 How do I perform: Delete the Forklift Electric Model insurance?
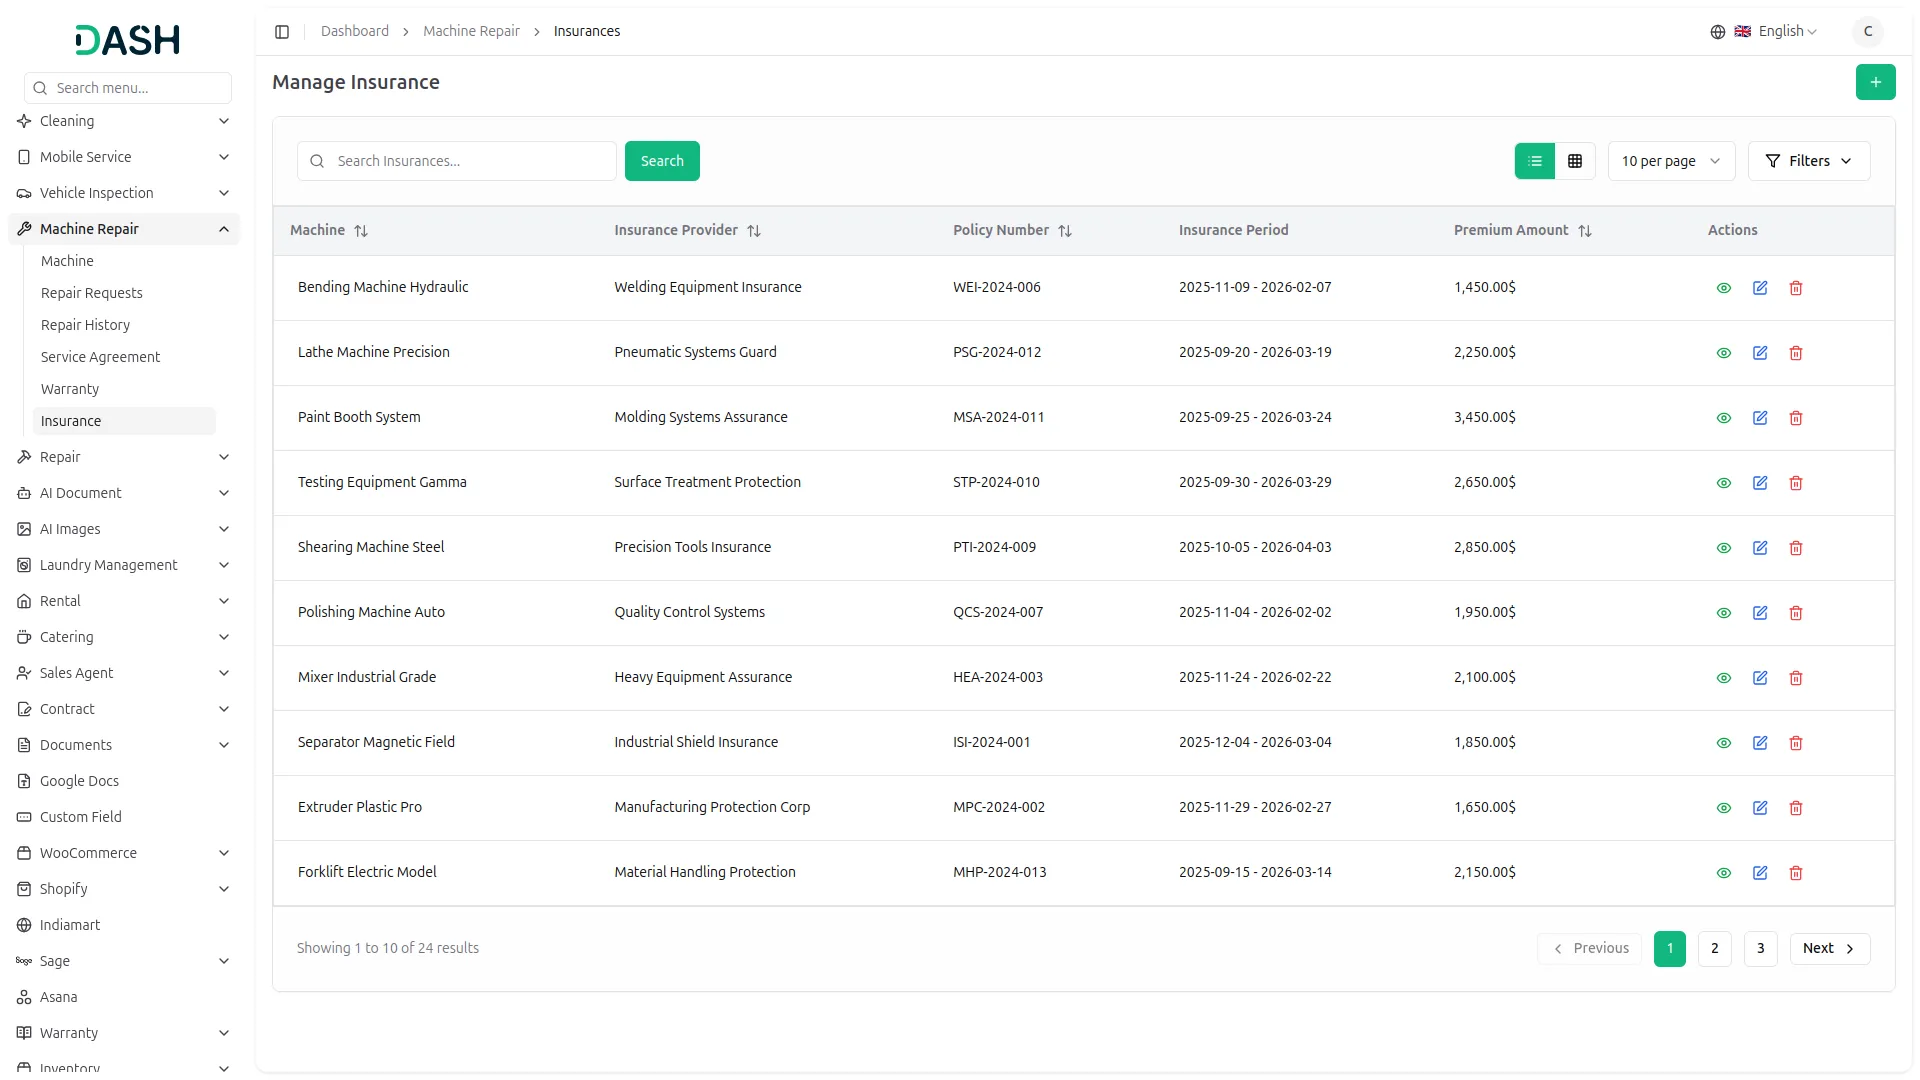pos(1796,873)
